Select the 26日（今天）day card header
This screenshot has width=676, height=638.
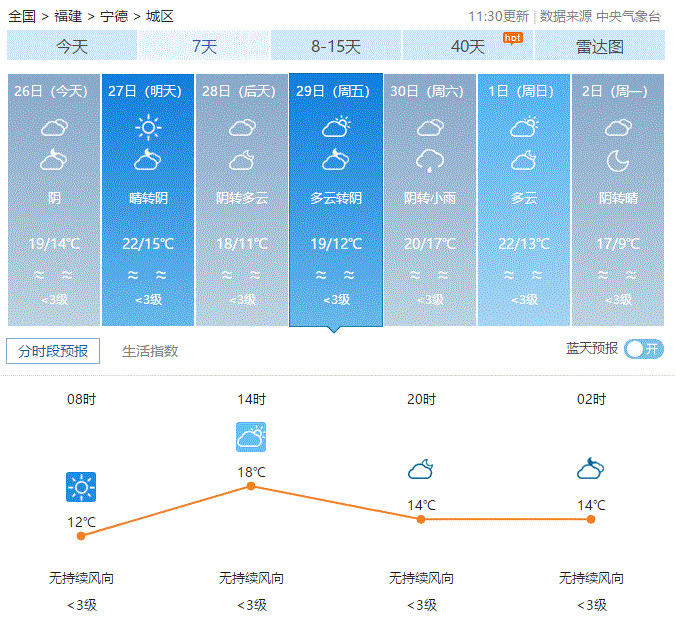tap(51, 91)
